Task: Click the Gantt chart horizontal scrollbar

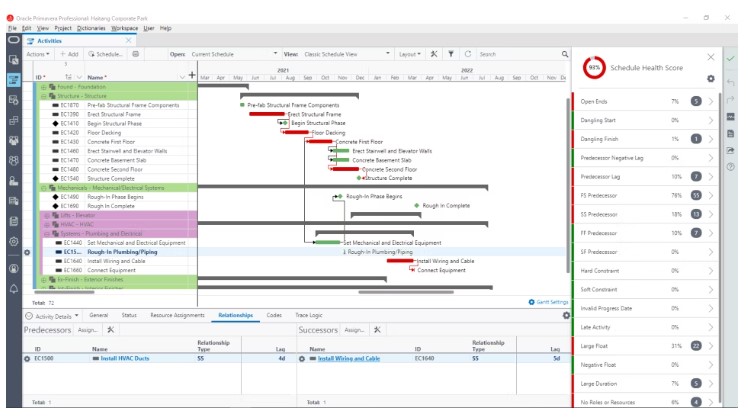Action: point(406,292)
